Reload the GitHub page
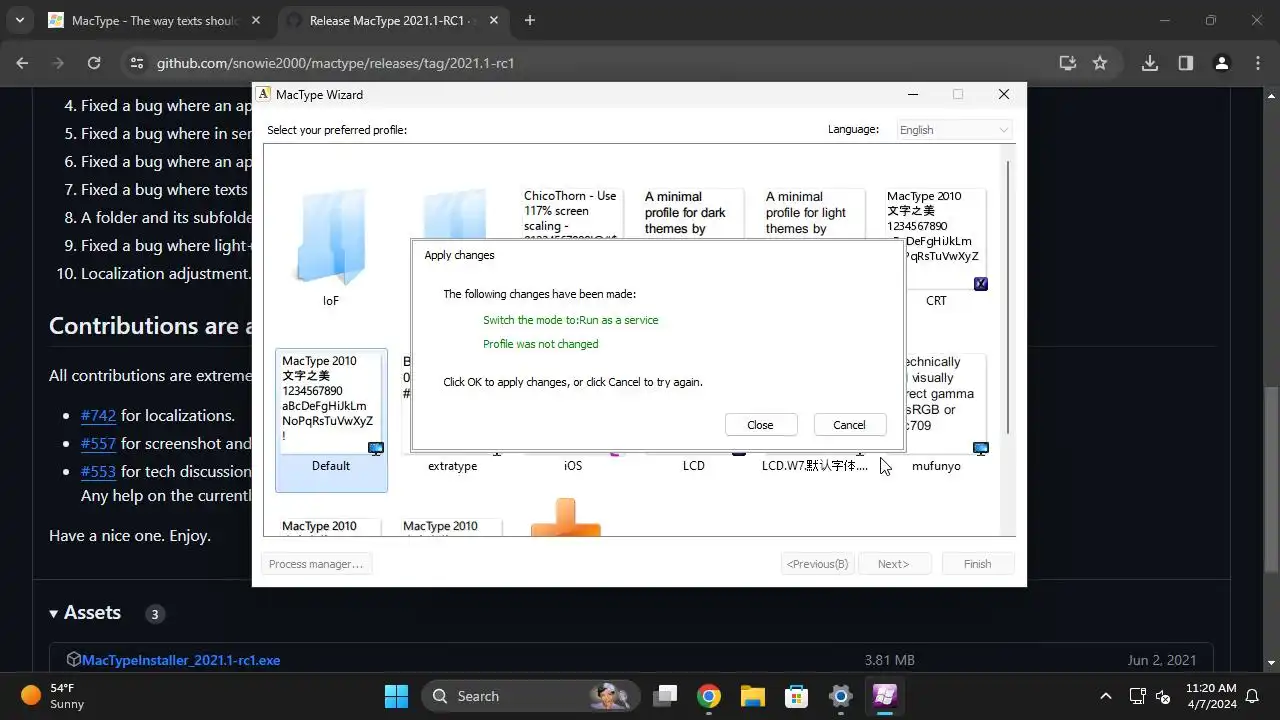This screenshot has width=1280, height=720. click(x=94, y=63)
